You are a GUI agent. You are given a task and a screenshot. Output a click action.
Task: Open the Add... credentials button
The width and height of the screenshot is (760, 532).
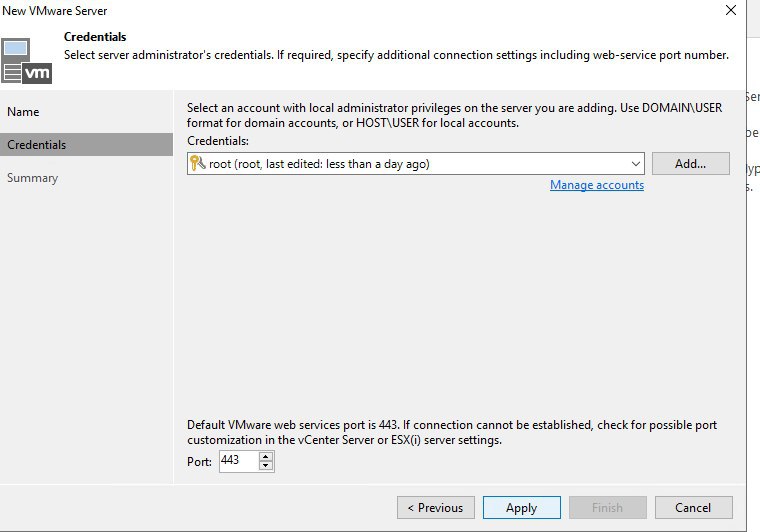coord(690,164)
